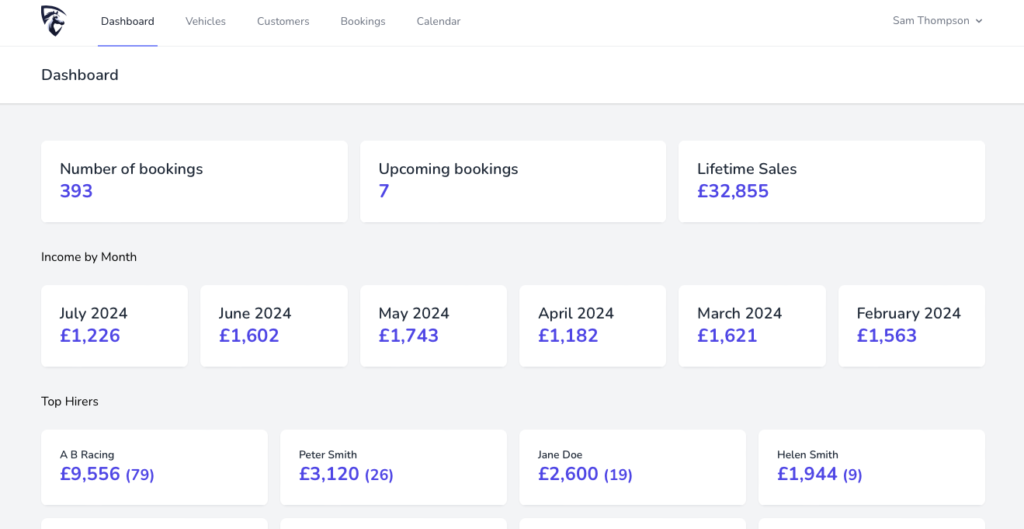
Task: Open the A B Racing hirer card
Action: coord(155,468)
